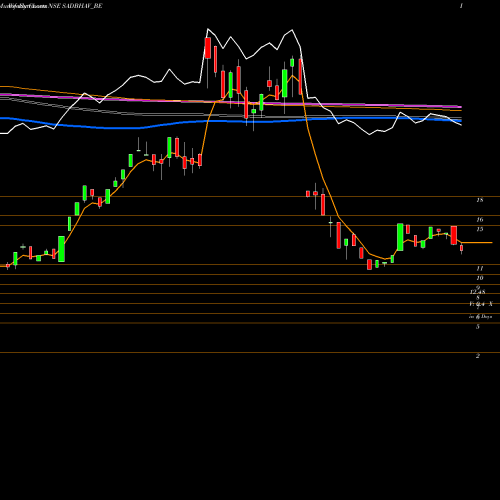
Task: Select the 2 price level label
Action: (x=478, y=356)
